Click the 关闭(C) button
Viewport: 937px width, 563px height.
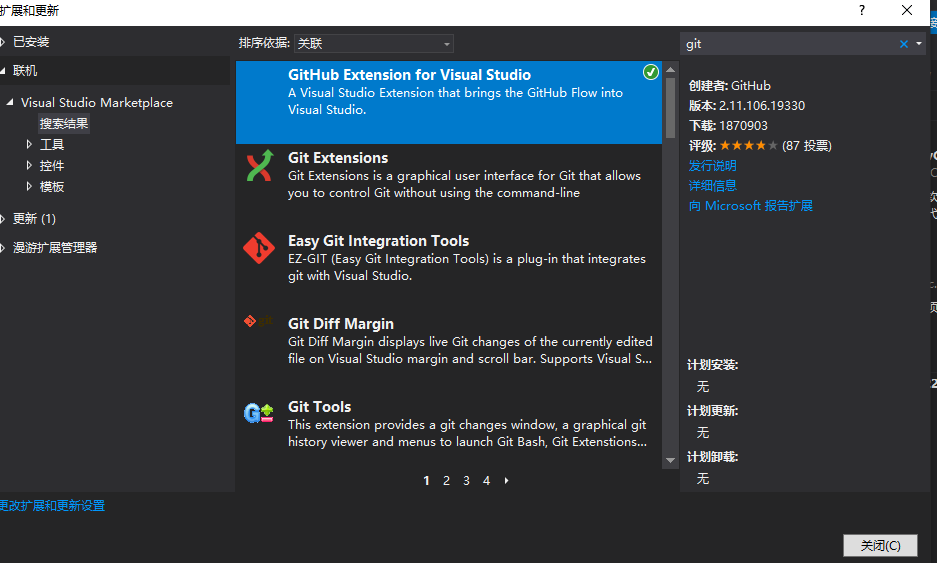880,545
